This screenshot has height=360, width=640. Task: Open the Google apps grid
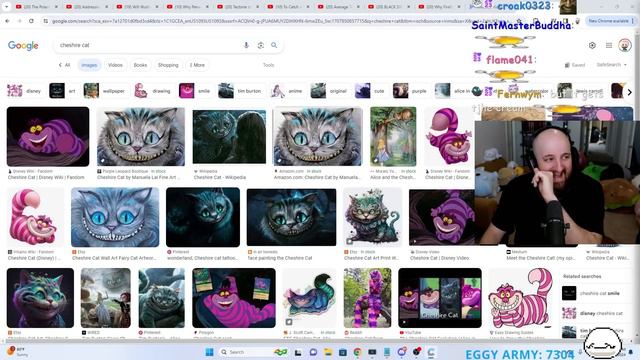tap(609, 45)
